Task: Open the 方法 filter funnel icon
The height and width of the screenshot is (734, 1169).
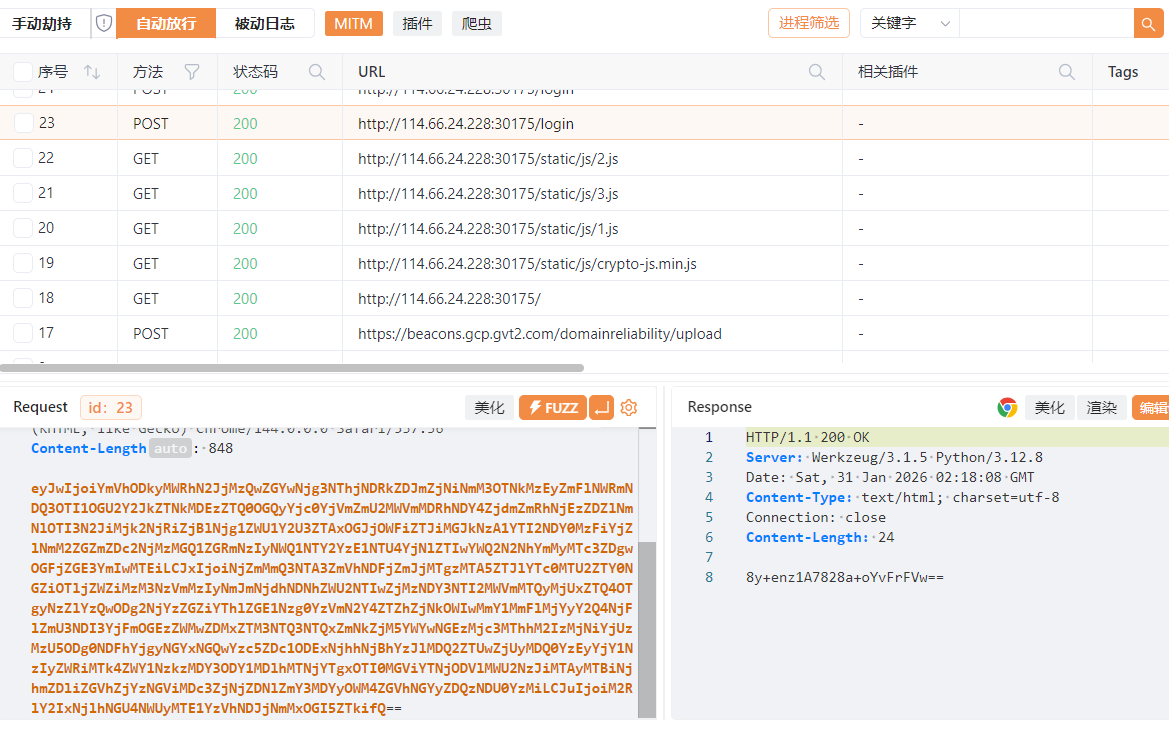Action: pos(192,72)
